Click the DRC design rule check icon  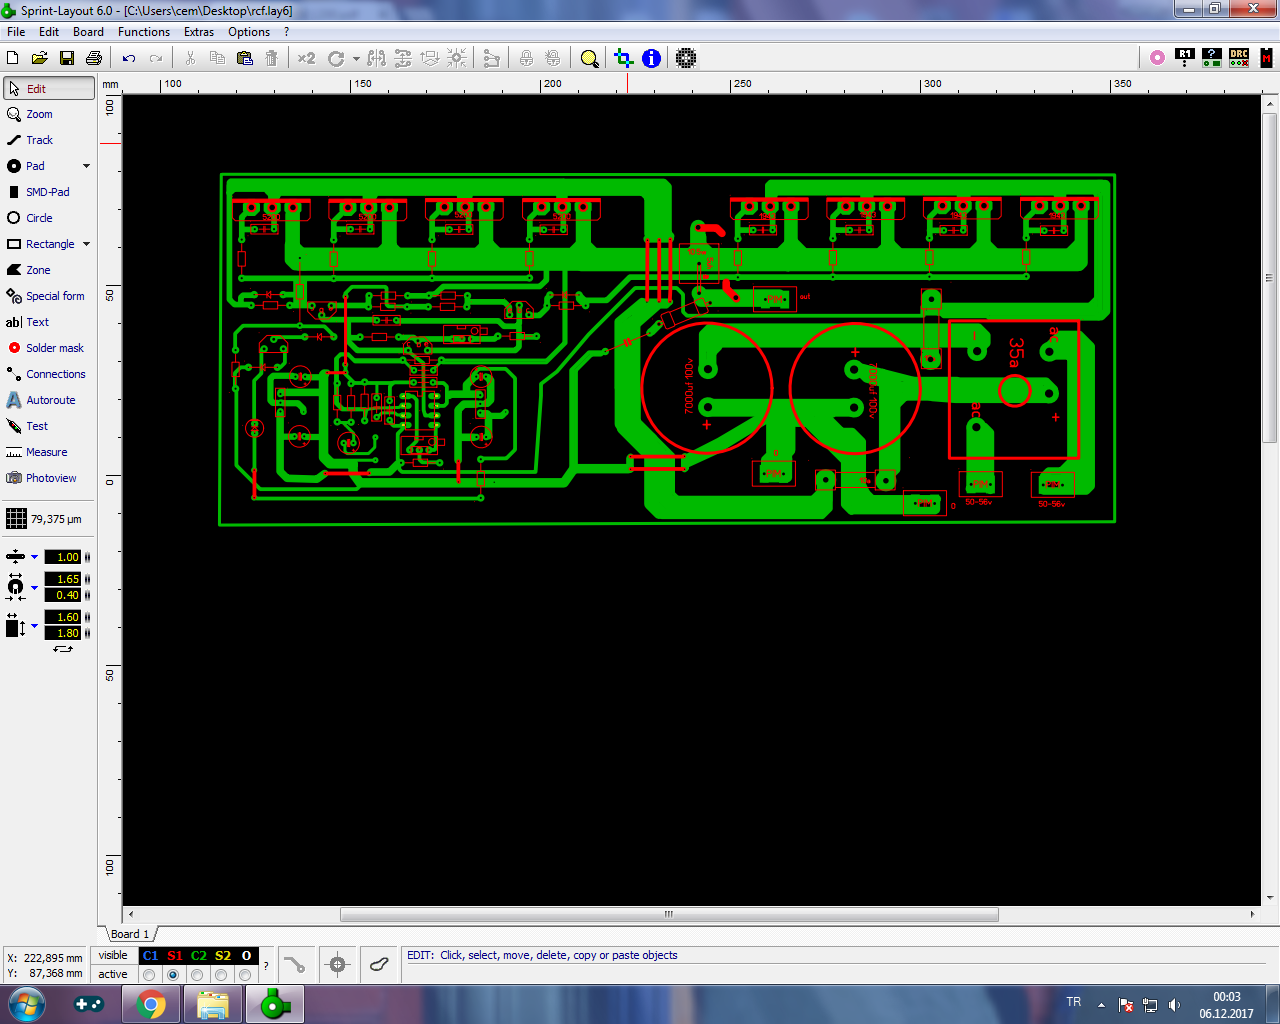point(1239,58)
